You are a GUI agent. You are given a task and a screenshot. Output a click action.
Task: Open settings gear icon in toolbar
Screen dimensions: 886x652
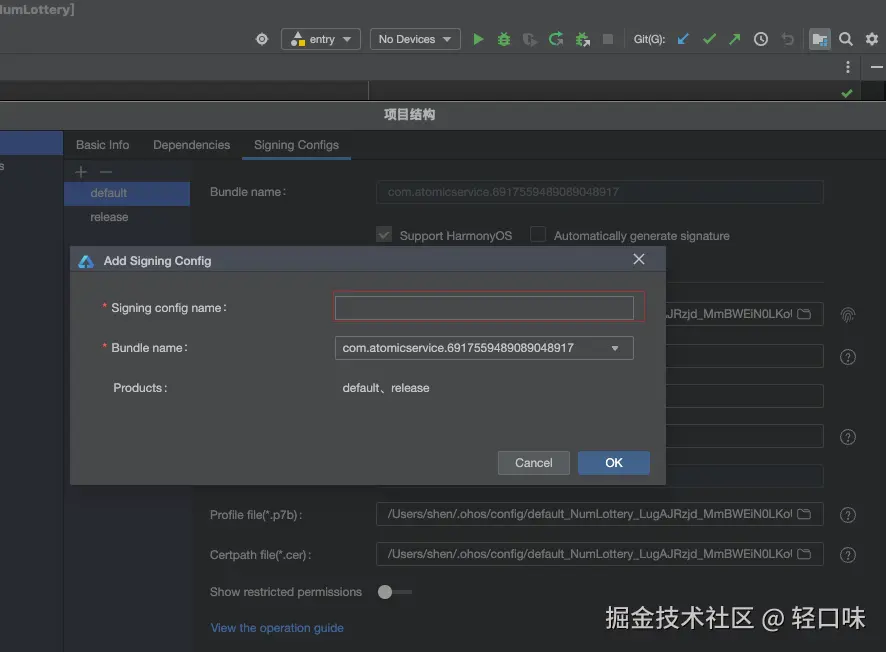point(872,39)
